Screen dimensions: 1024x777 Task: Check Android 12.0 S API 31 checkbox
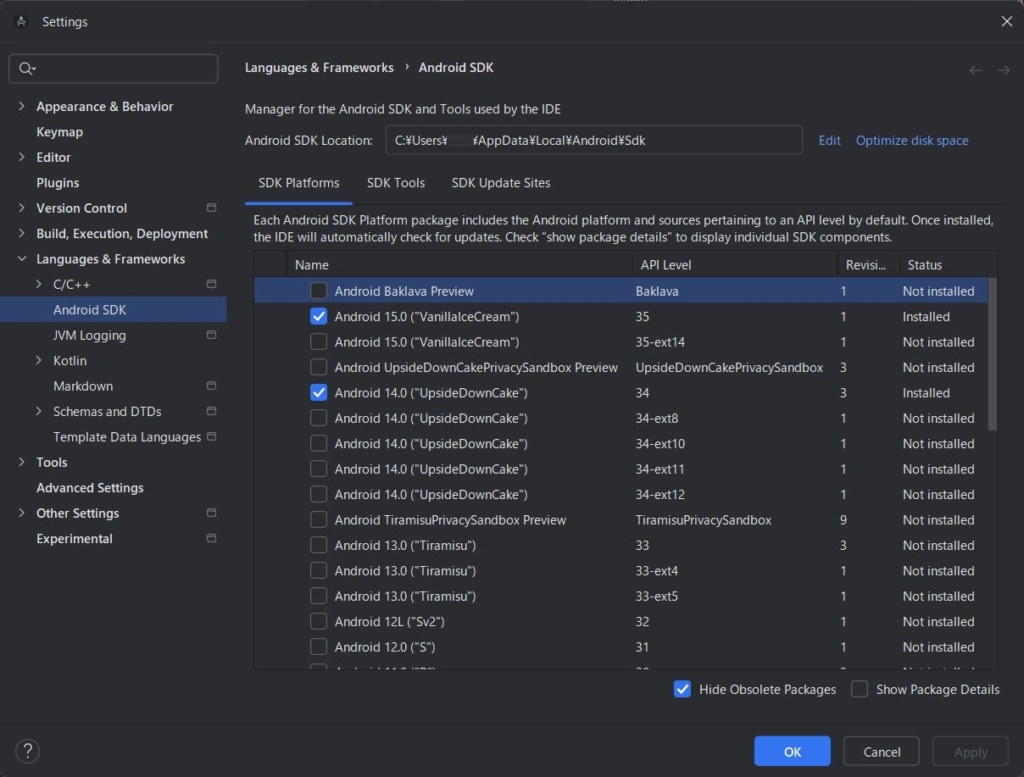pos(319,647)
